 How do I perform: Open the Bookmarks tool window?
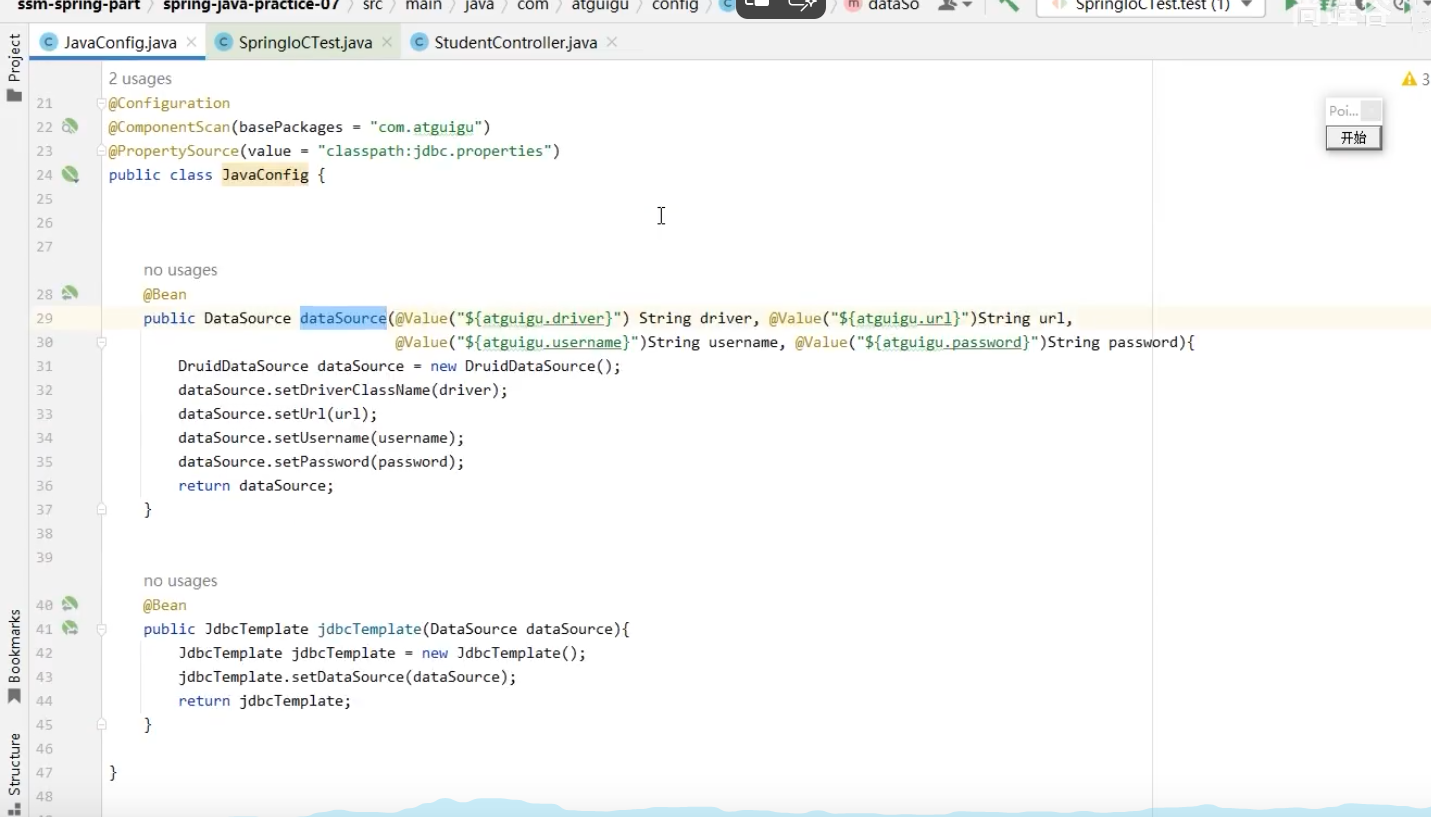[14, 655]
